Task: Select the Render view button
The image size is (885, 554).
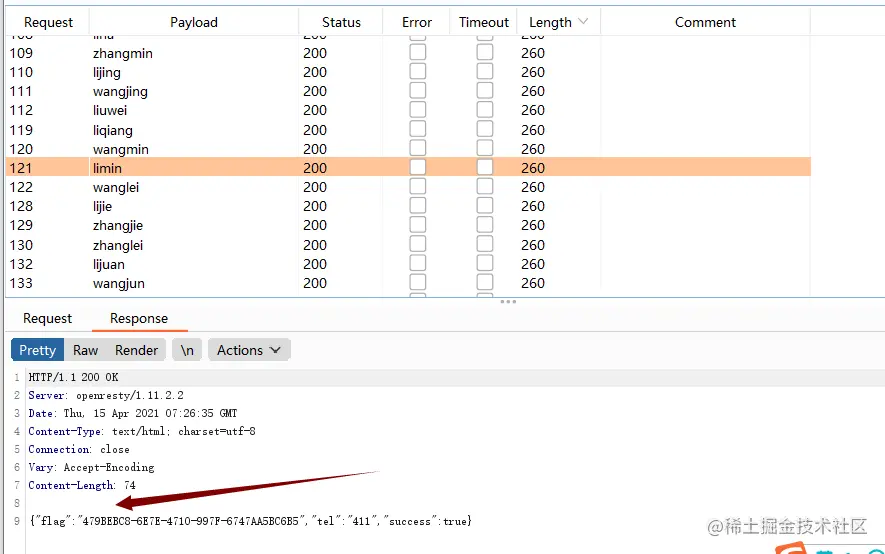Action: (136, 350)
